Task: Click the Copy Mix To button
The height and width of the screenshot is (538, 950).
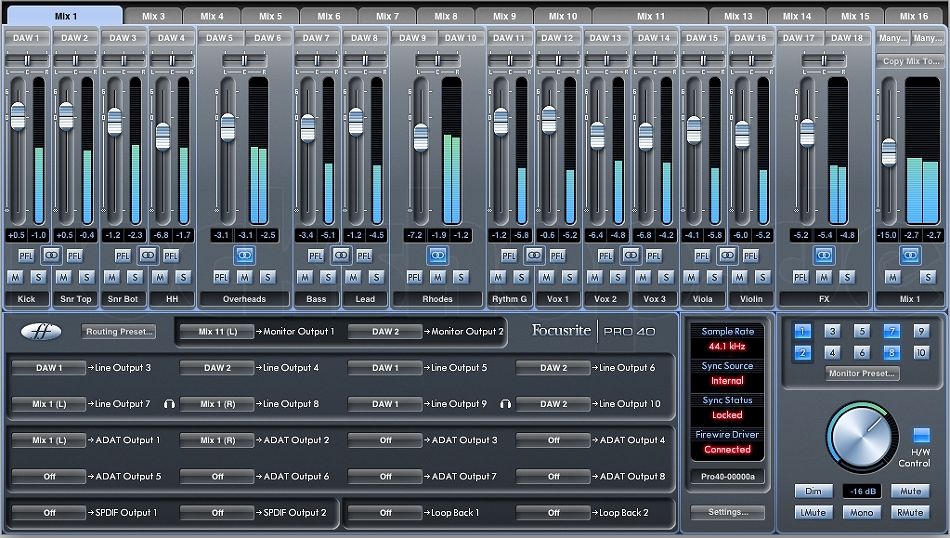Action: point(910,62)
